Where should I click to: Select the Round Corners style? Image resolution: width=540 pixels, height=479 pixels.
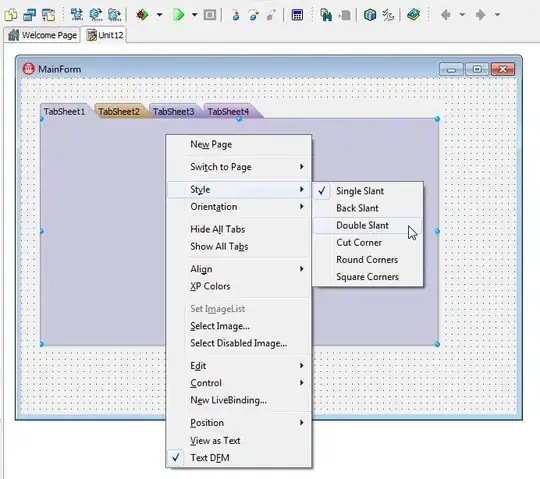(x=368, y=260)
